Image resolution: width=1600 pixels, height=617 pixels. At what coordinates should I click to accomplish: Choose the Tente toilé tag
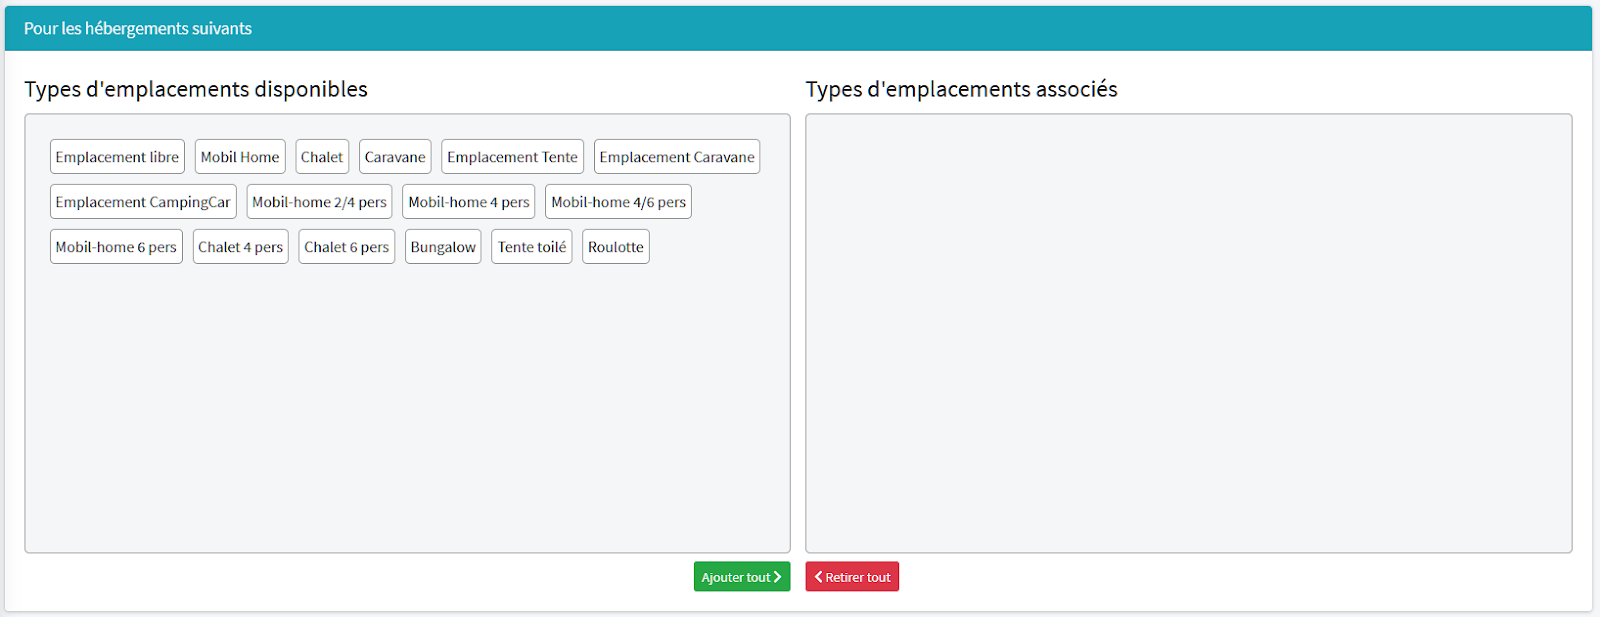[532, 247]
